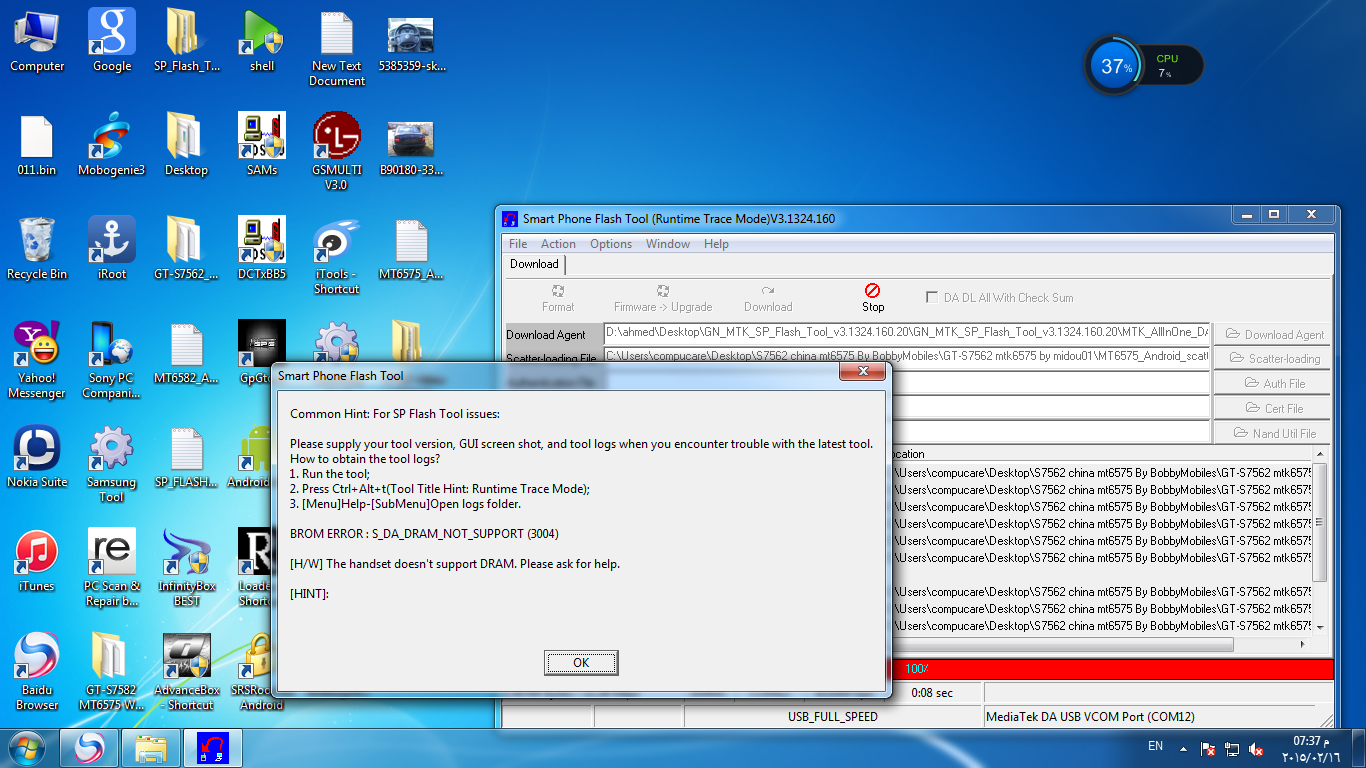Click the Download Agent browse button
Screen dimensions: 1366x768
pos(1274,334)
